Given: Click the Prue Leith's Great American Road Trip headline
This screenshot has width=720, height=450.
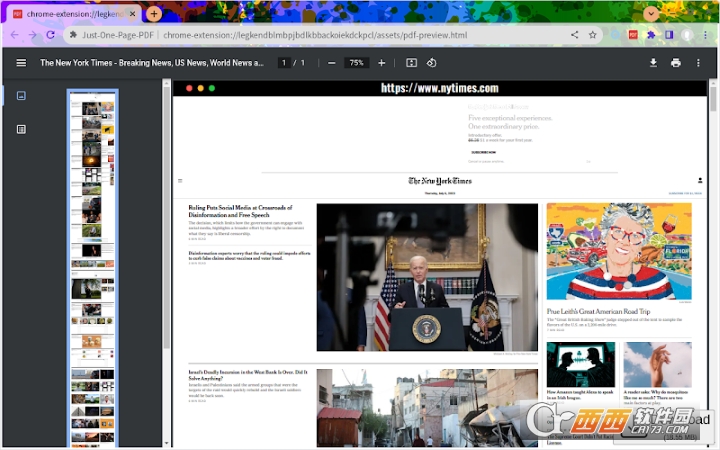Looking at the screenshot, I should [598, 311].
